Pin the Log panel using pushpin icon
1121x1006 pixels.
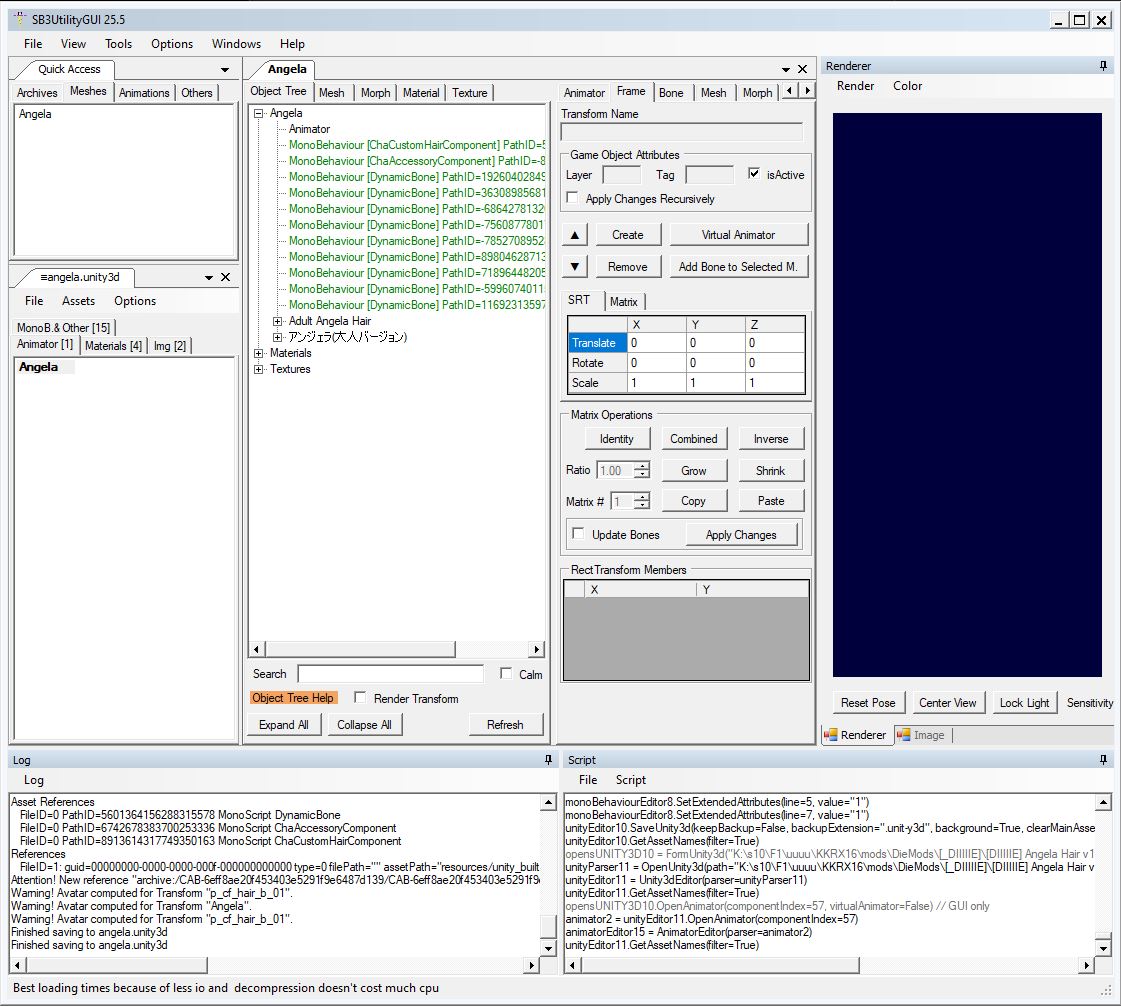point(548,760)
